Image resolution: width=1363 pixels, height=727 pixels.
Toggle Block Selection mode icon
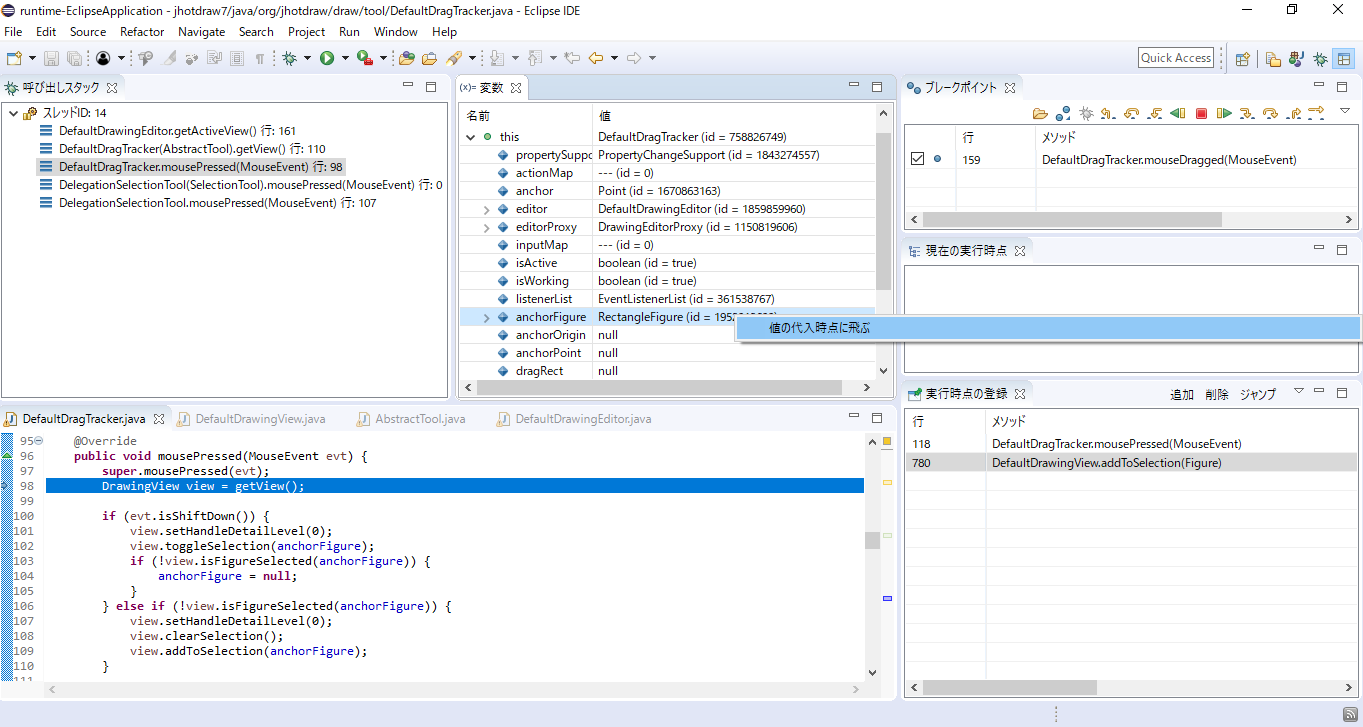pyautogui.click(x=237, y=58)
